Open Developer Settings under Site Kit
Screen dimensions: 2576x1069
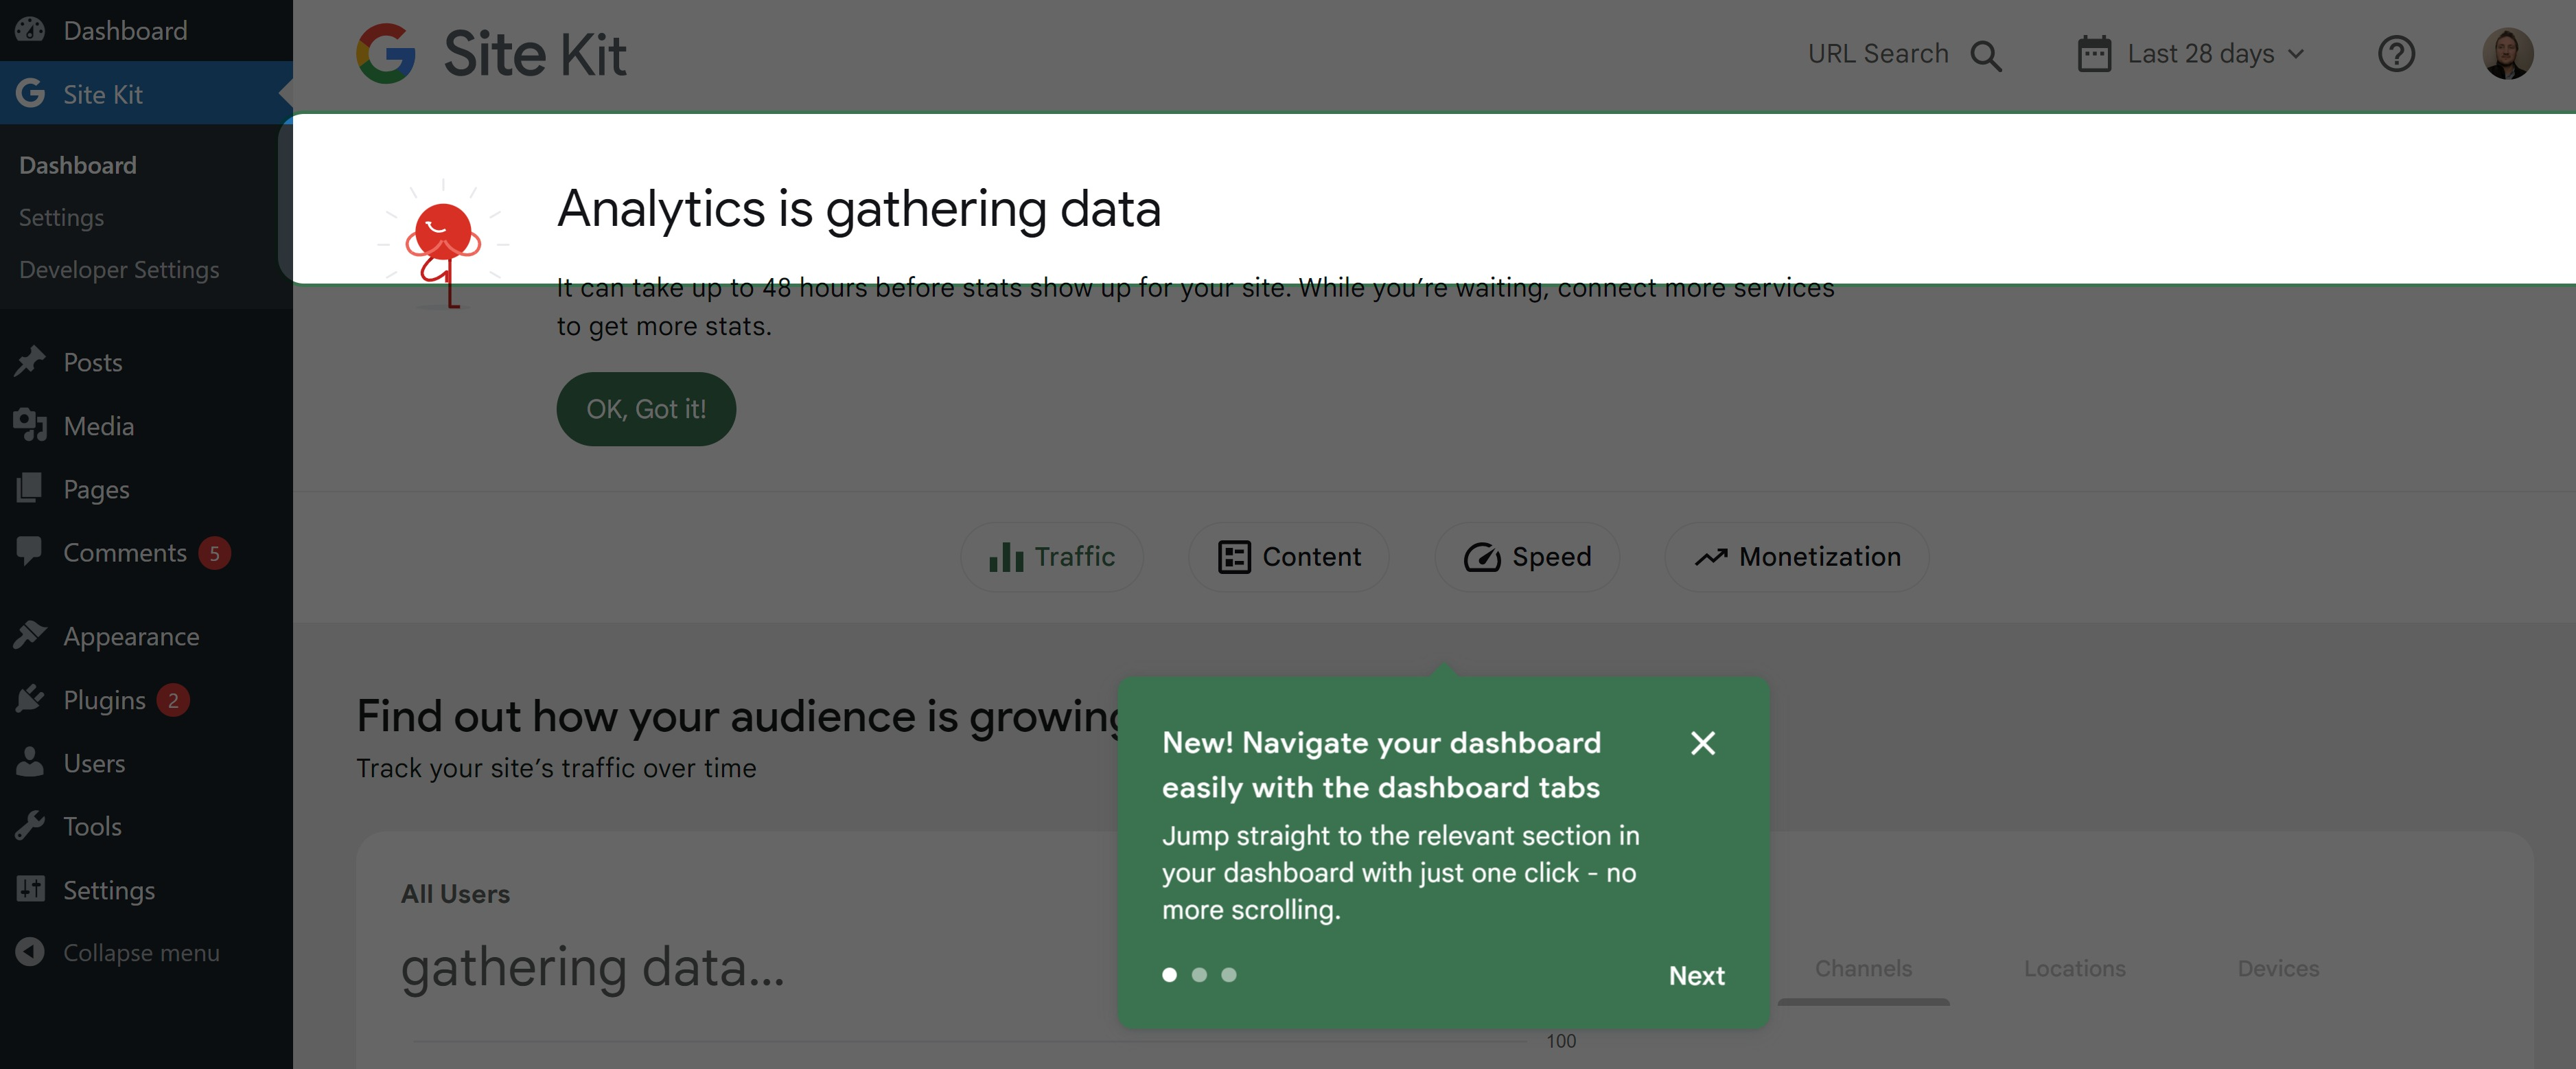118,270
